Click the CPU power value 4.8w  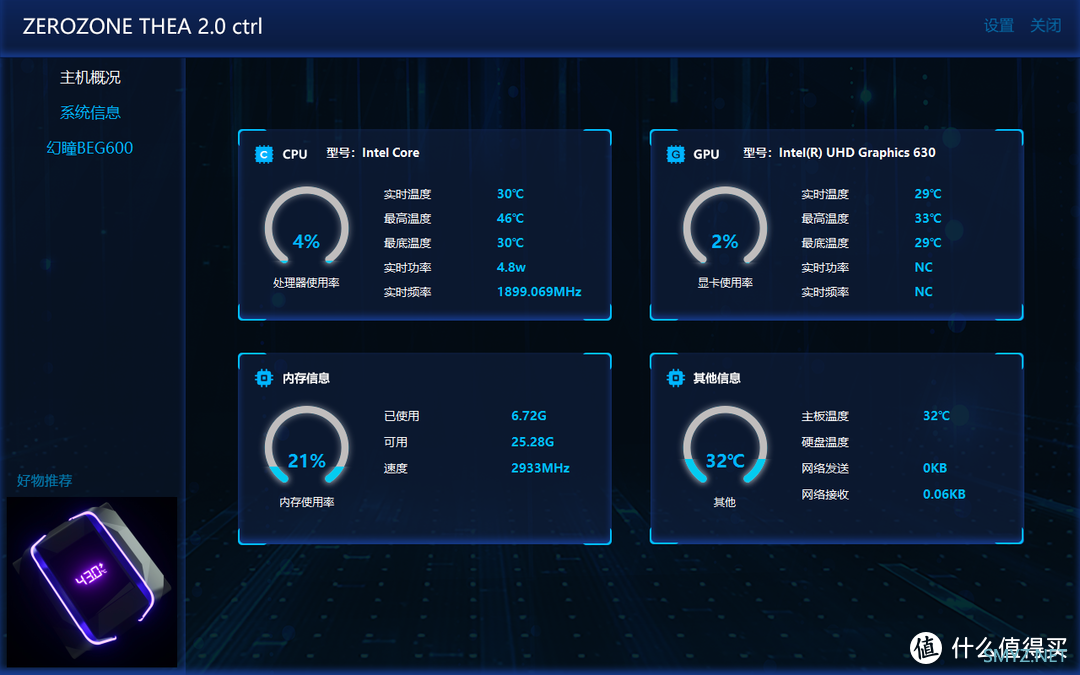point(511,267)
